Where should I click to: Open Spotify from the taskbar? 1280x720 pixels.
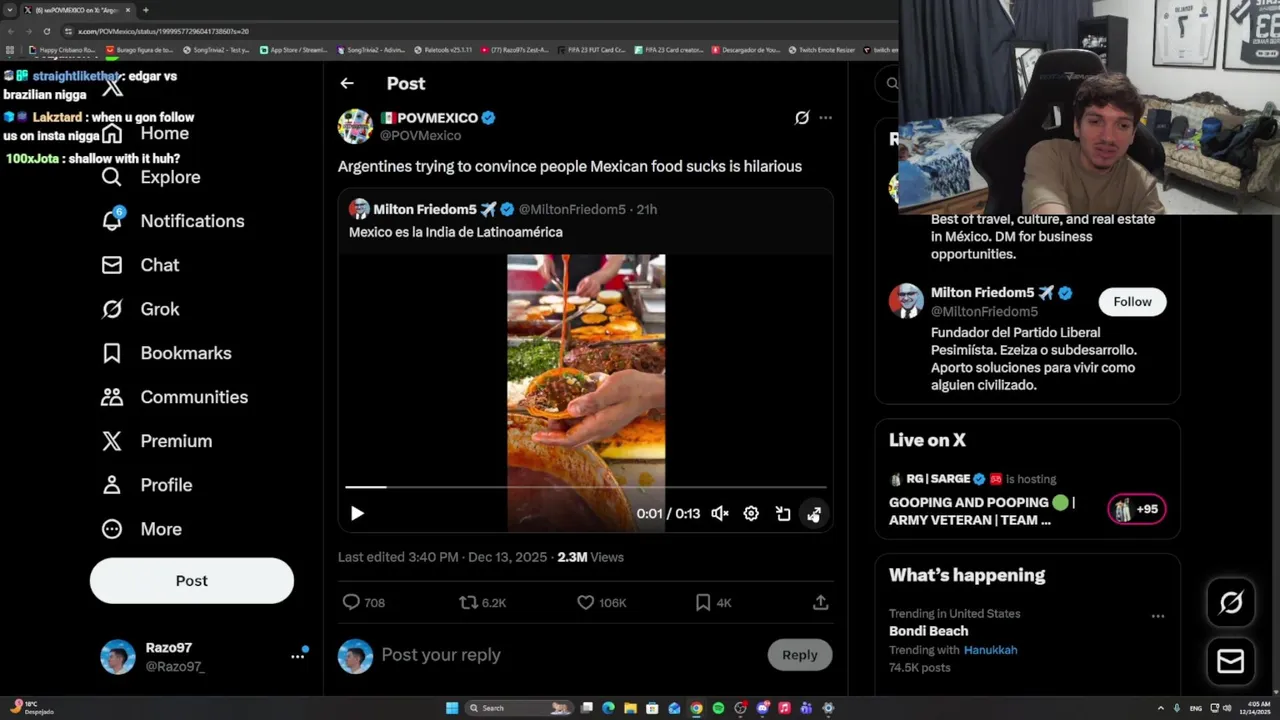pos(718,708)
